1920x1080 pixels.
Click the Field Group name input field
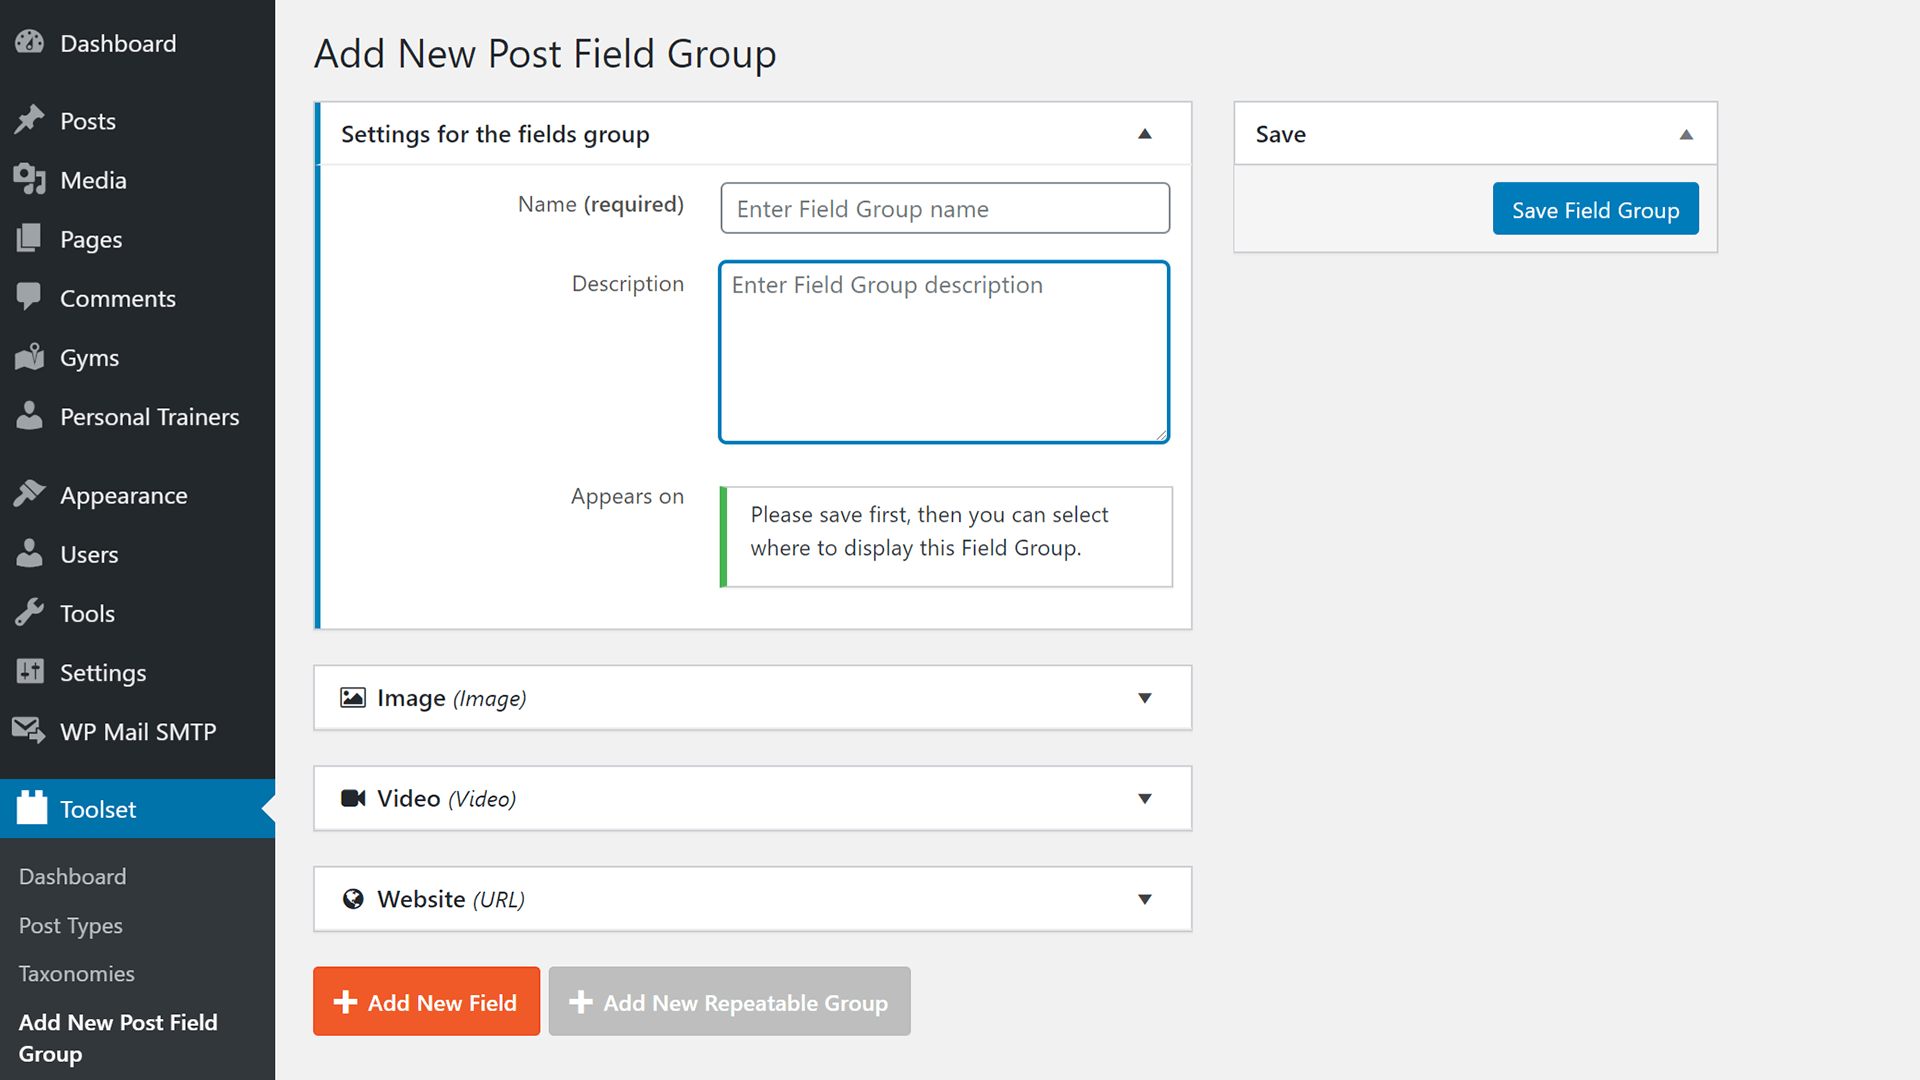[944, 208]
